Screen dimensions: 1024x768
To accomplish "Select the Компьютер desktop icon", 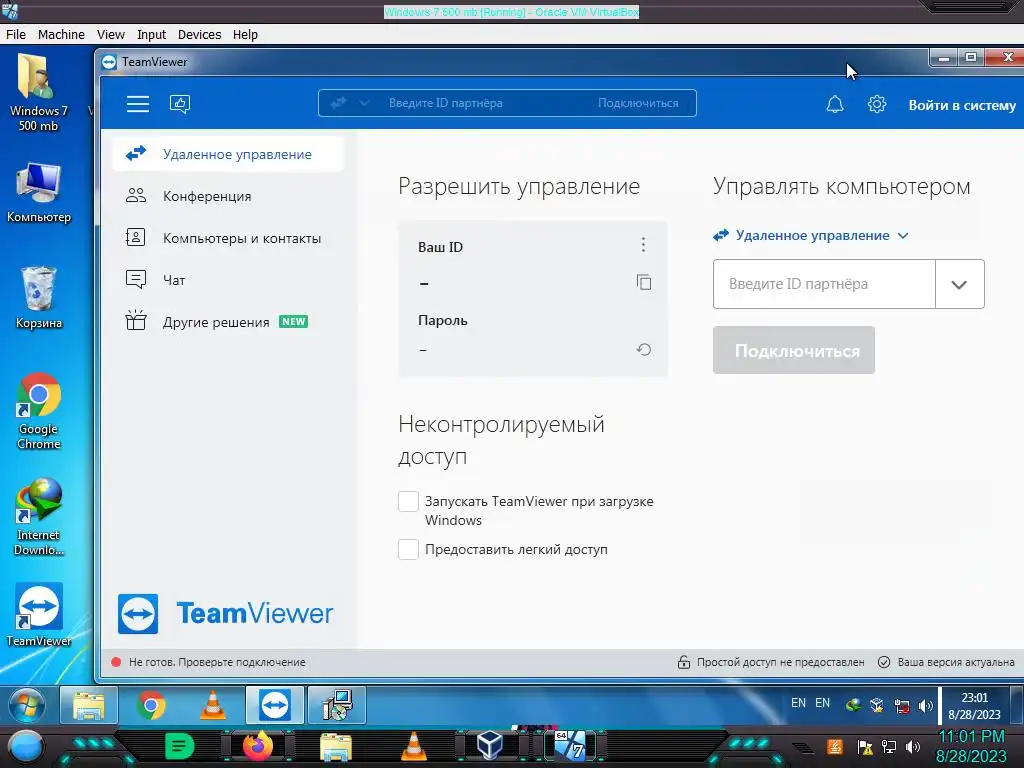I will [x=39, y=193].
